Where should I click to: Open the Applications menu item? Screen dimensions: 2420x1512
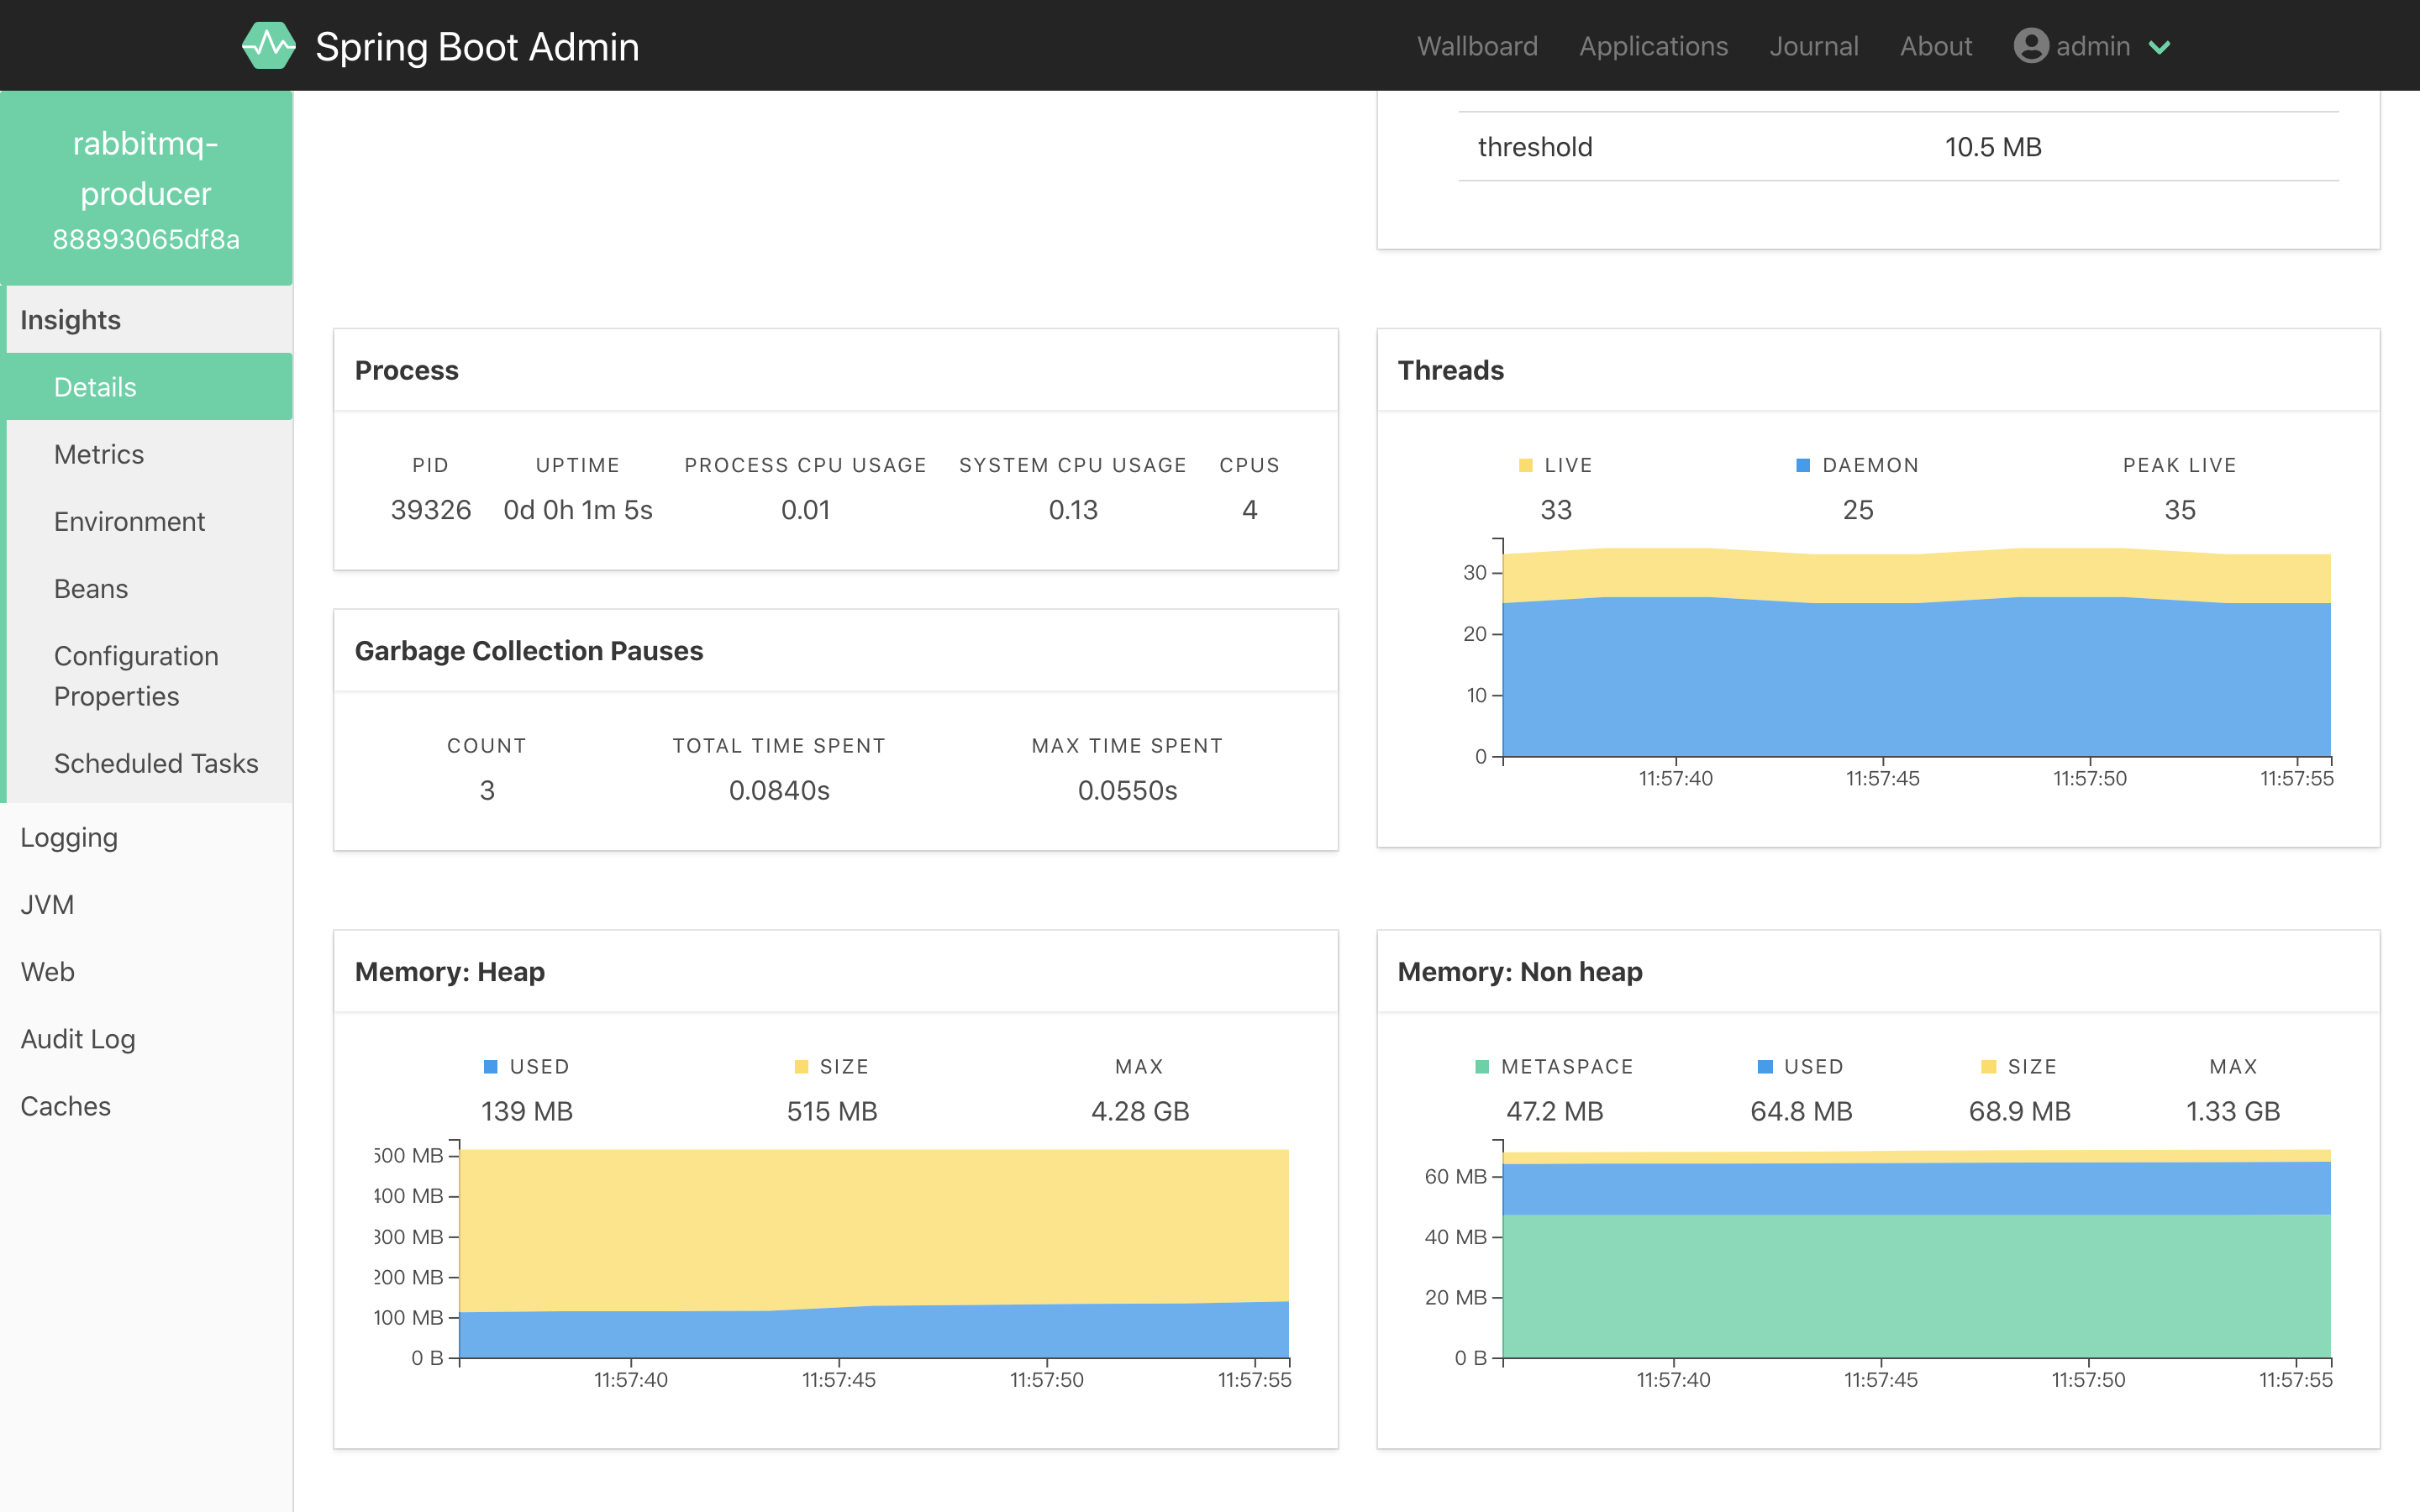pyautogui.click(x=1652, y=44)
